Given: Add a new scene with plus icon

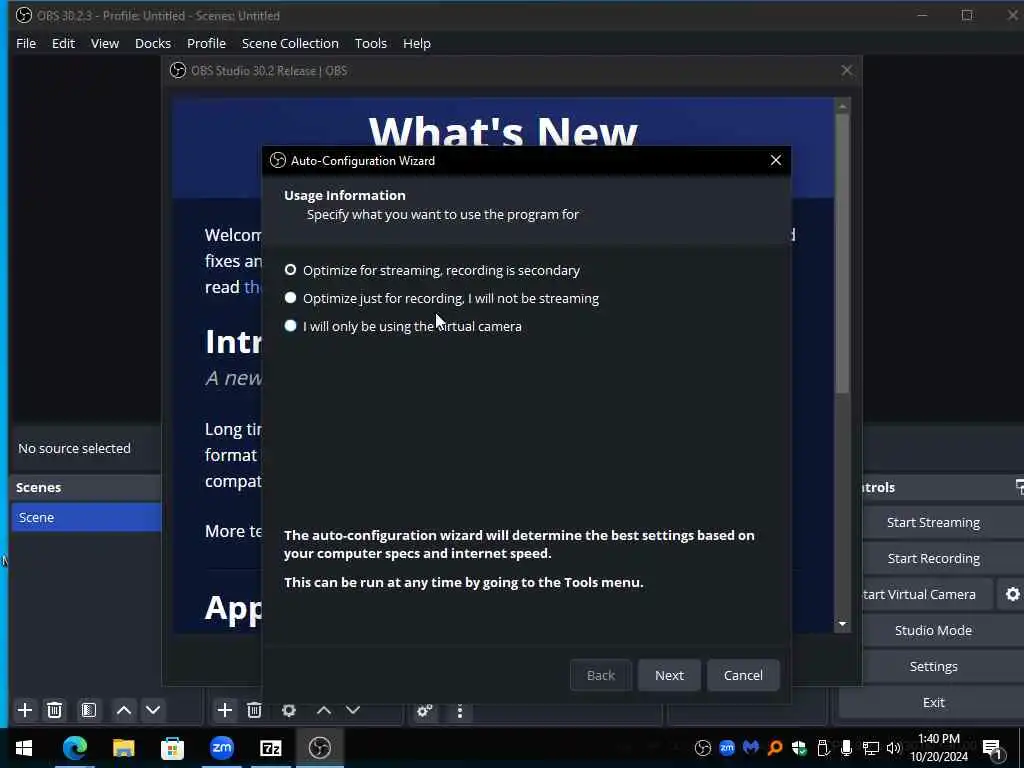Looking at the screenshot, I should [25, 710].
